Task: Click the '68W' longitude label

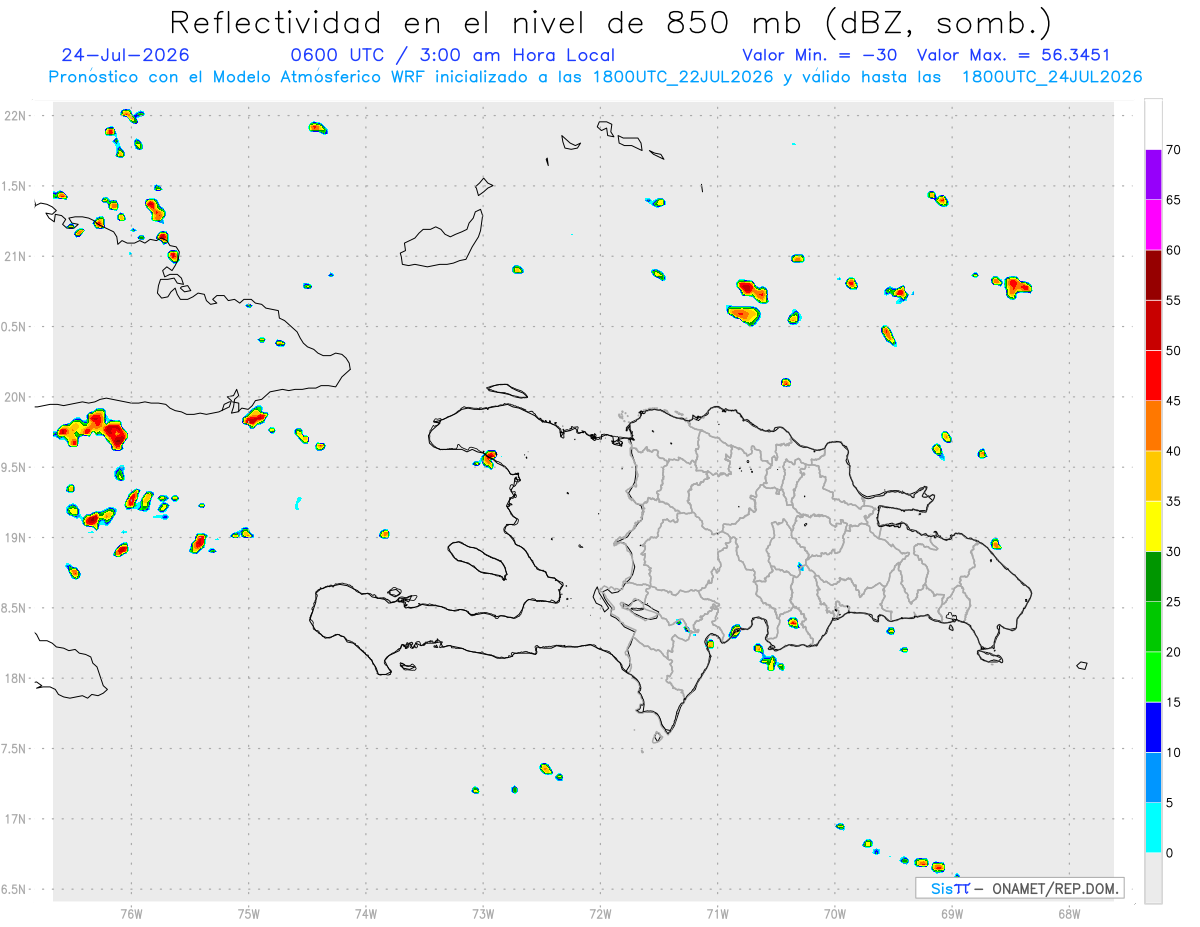Action: point(1069,915)
